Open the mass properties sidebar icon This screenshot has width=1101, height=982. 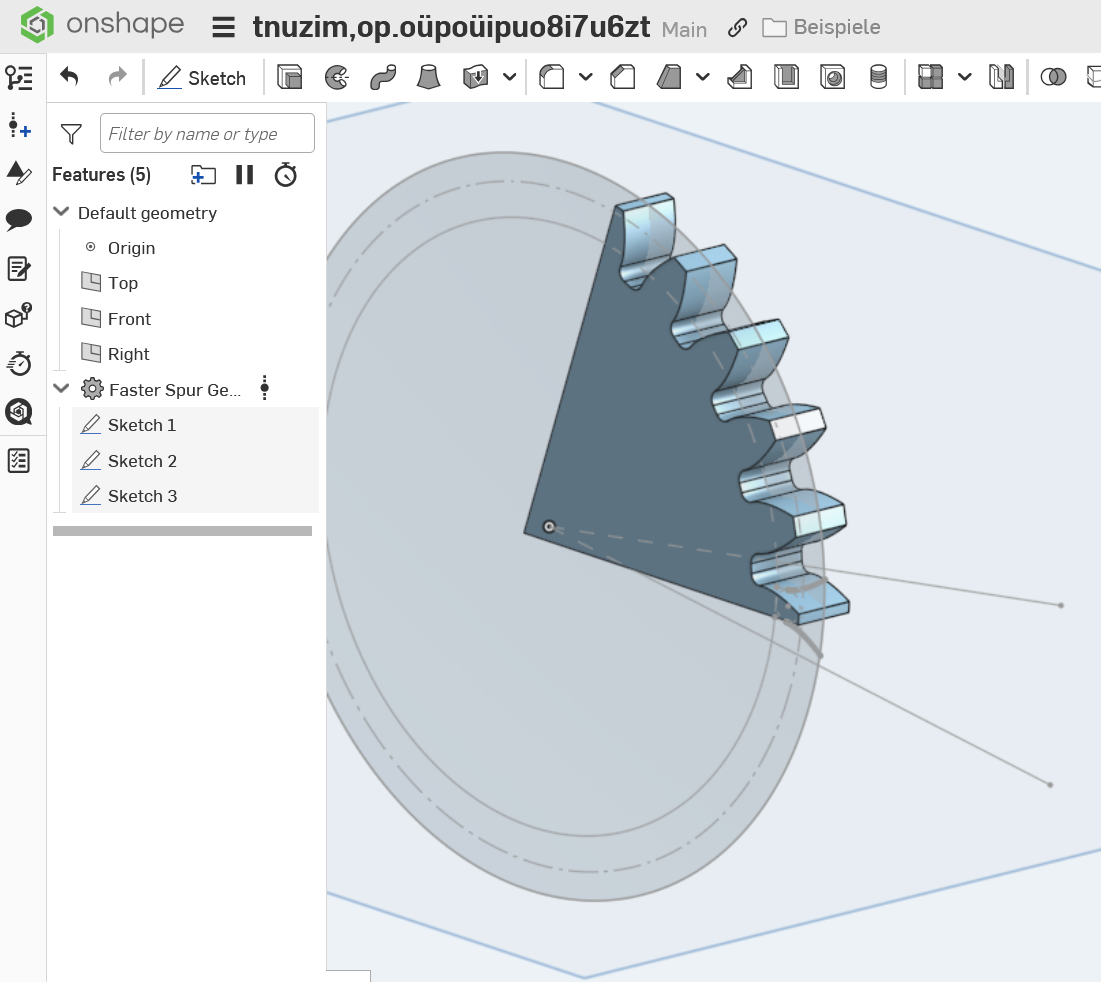19,316
